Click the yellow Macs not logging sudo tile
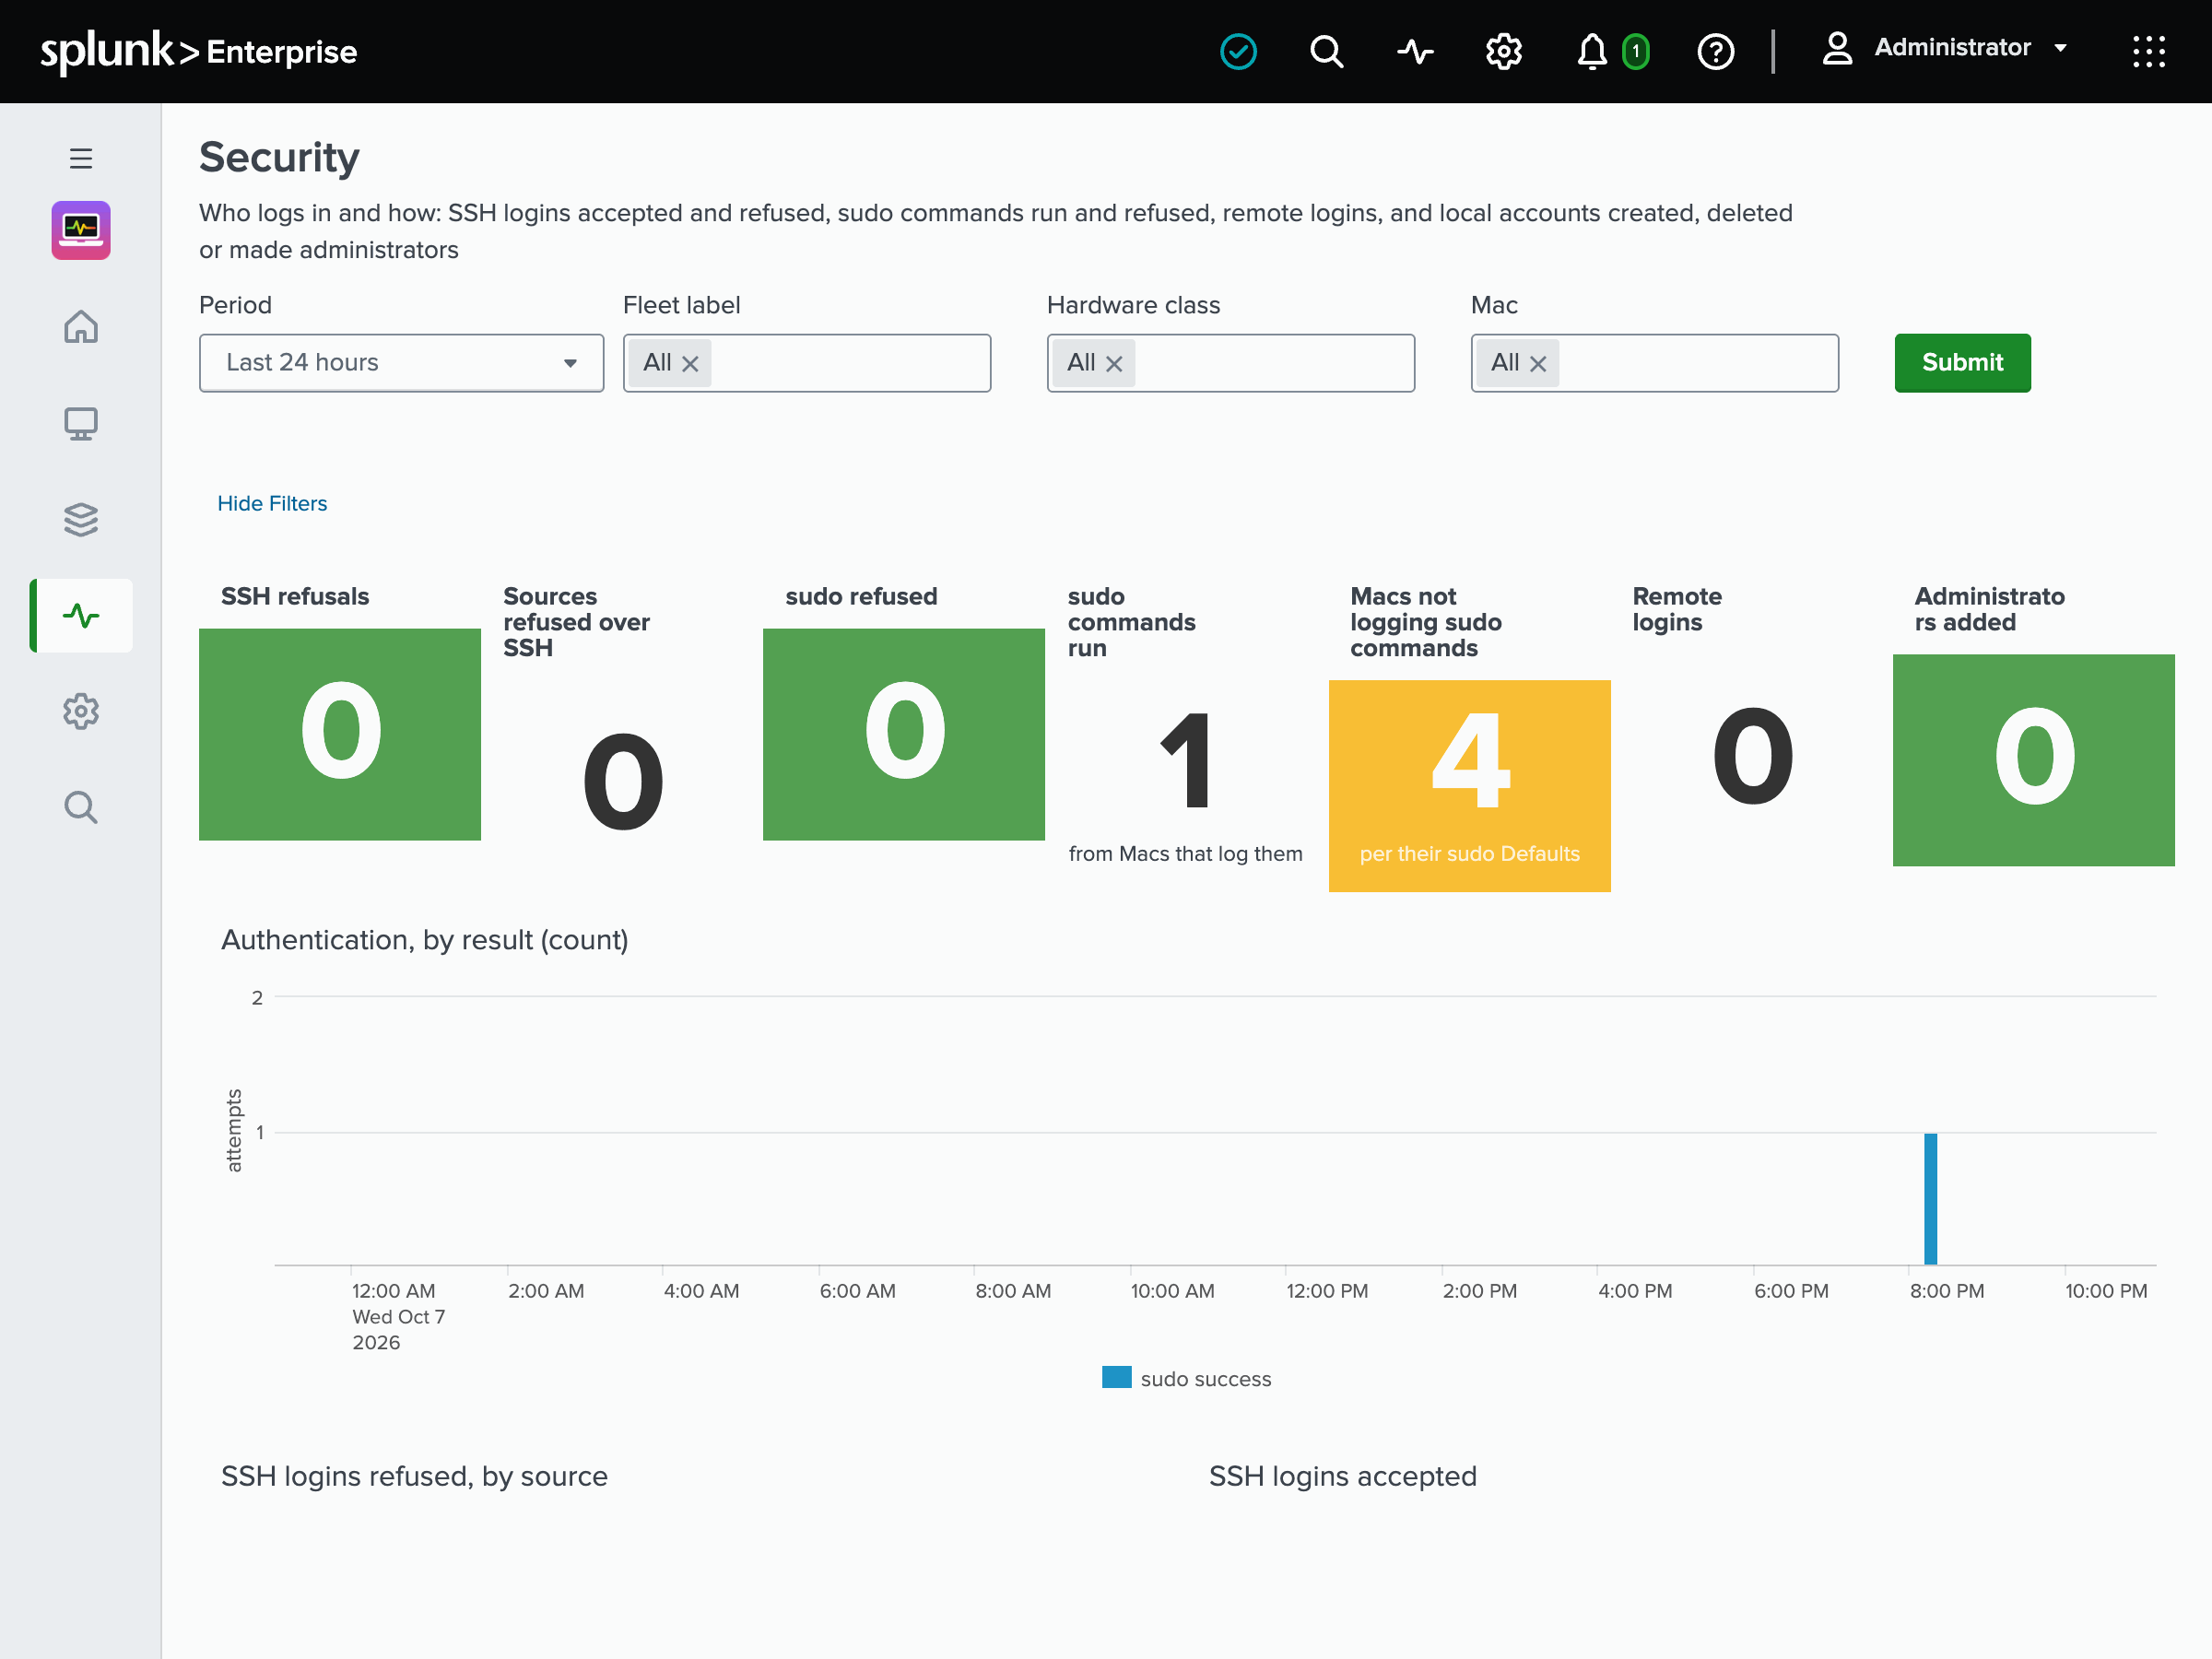The image size is (2212, 1659). [x=1469, y=785]
